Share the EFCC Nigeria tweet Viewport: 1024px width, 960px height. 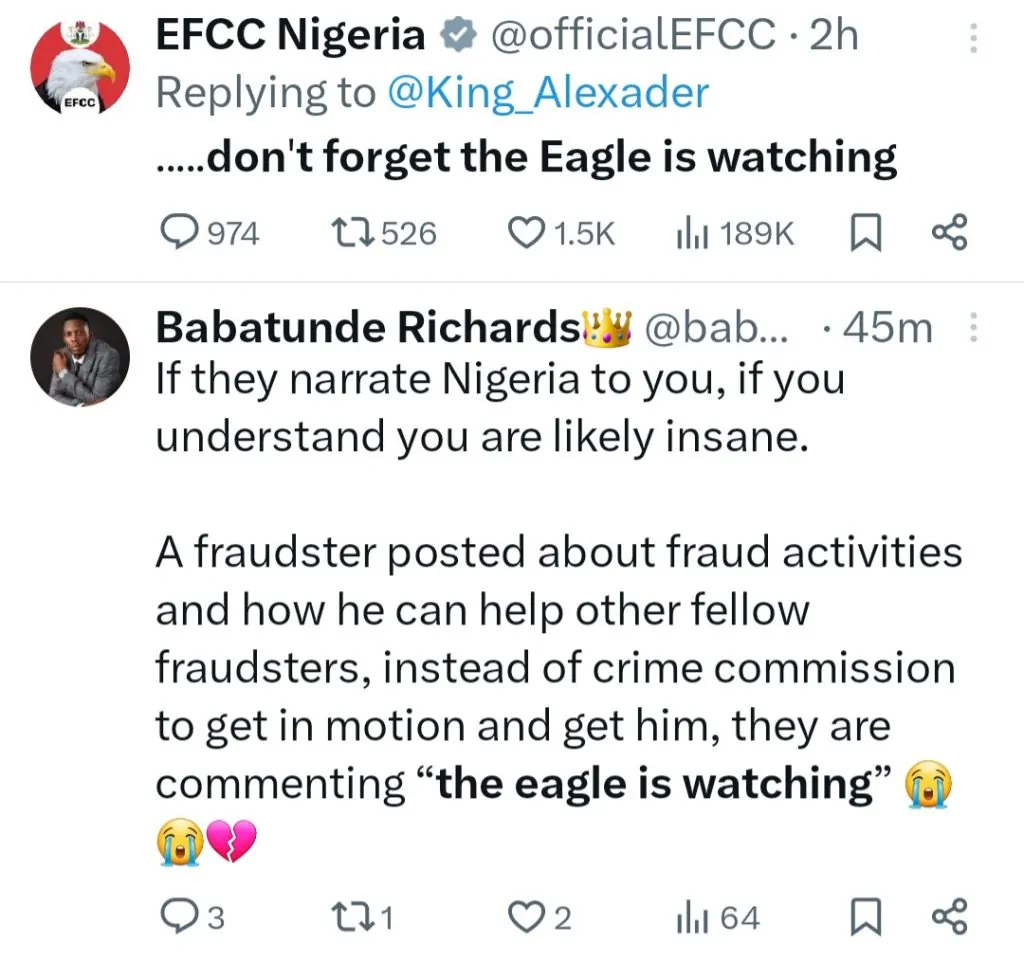(x=949, y=233)
